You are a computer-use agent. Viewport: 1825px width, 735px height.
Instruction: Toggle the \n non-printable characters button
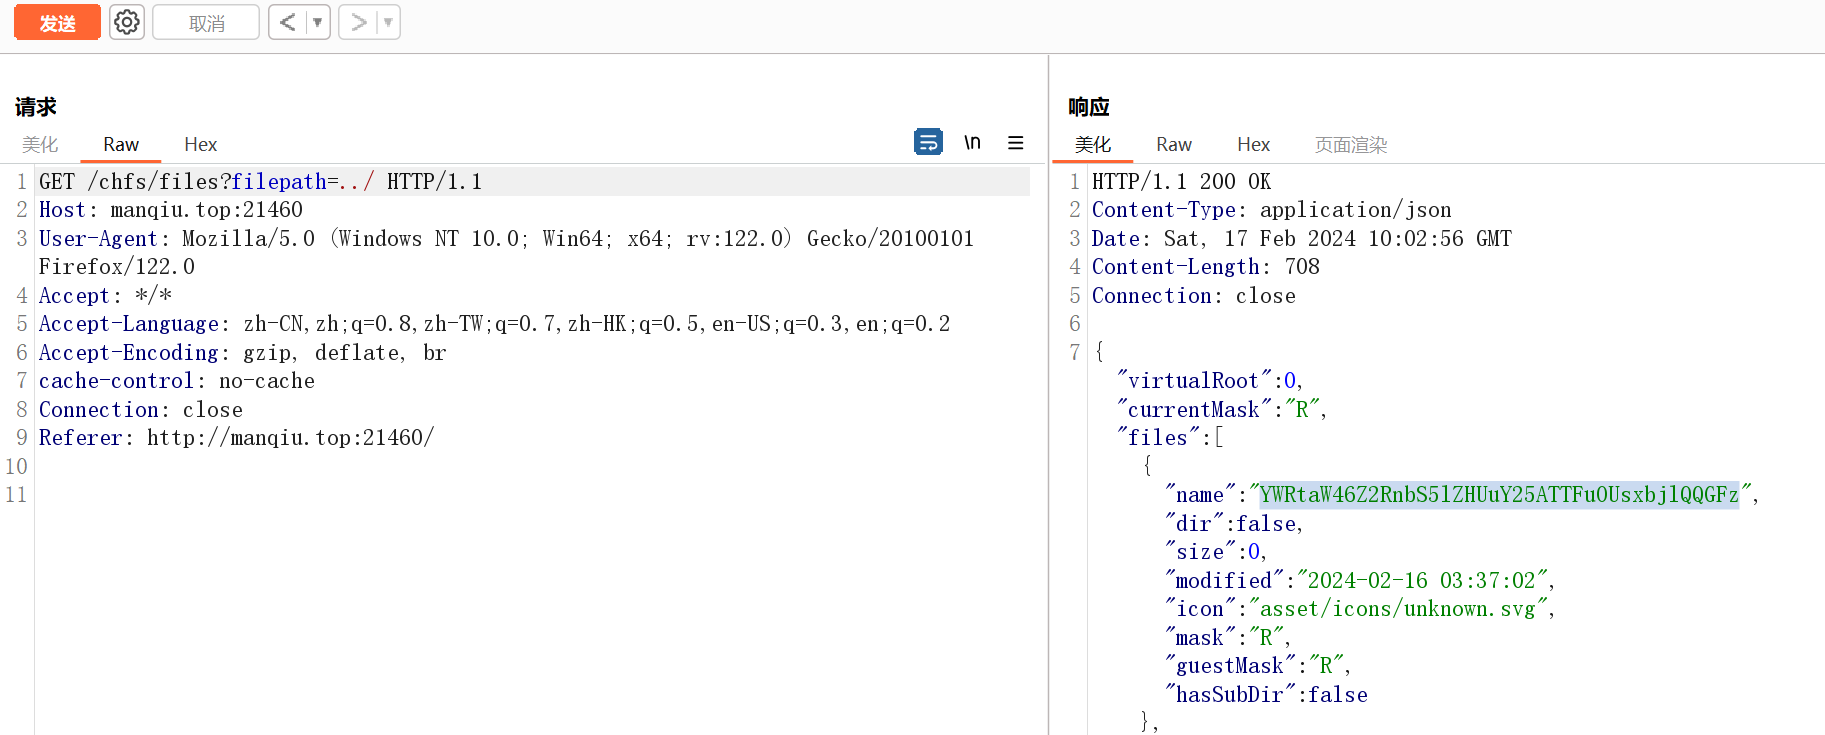pyautogui.click(x=972, y=142)
